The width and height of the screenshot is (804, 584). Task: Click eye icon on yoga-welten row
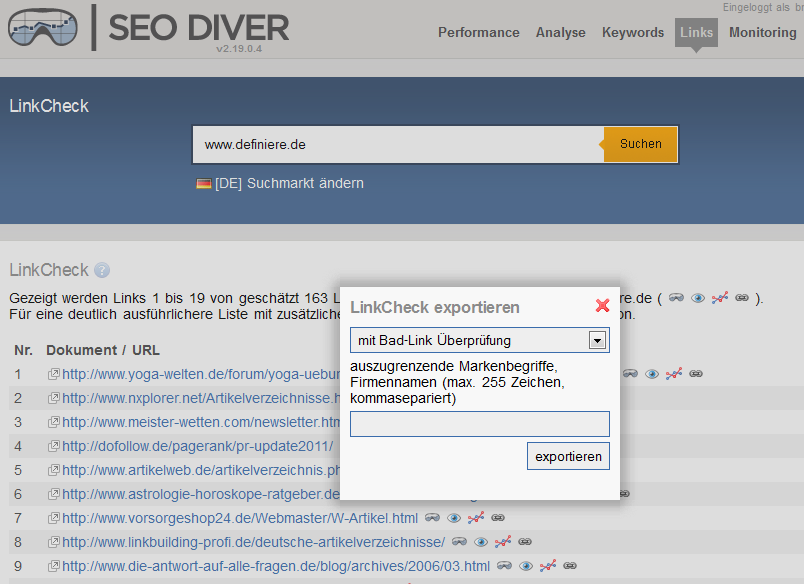click(652, 374)
